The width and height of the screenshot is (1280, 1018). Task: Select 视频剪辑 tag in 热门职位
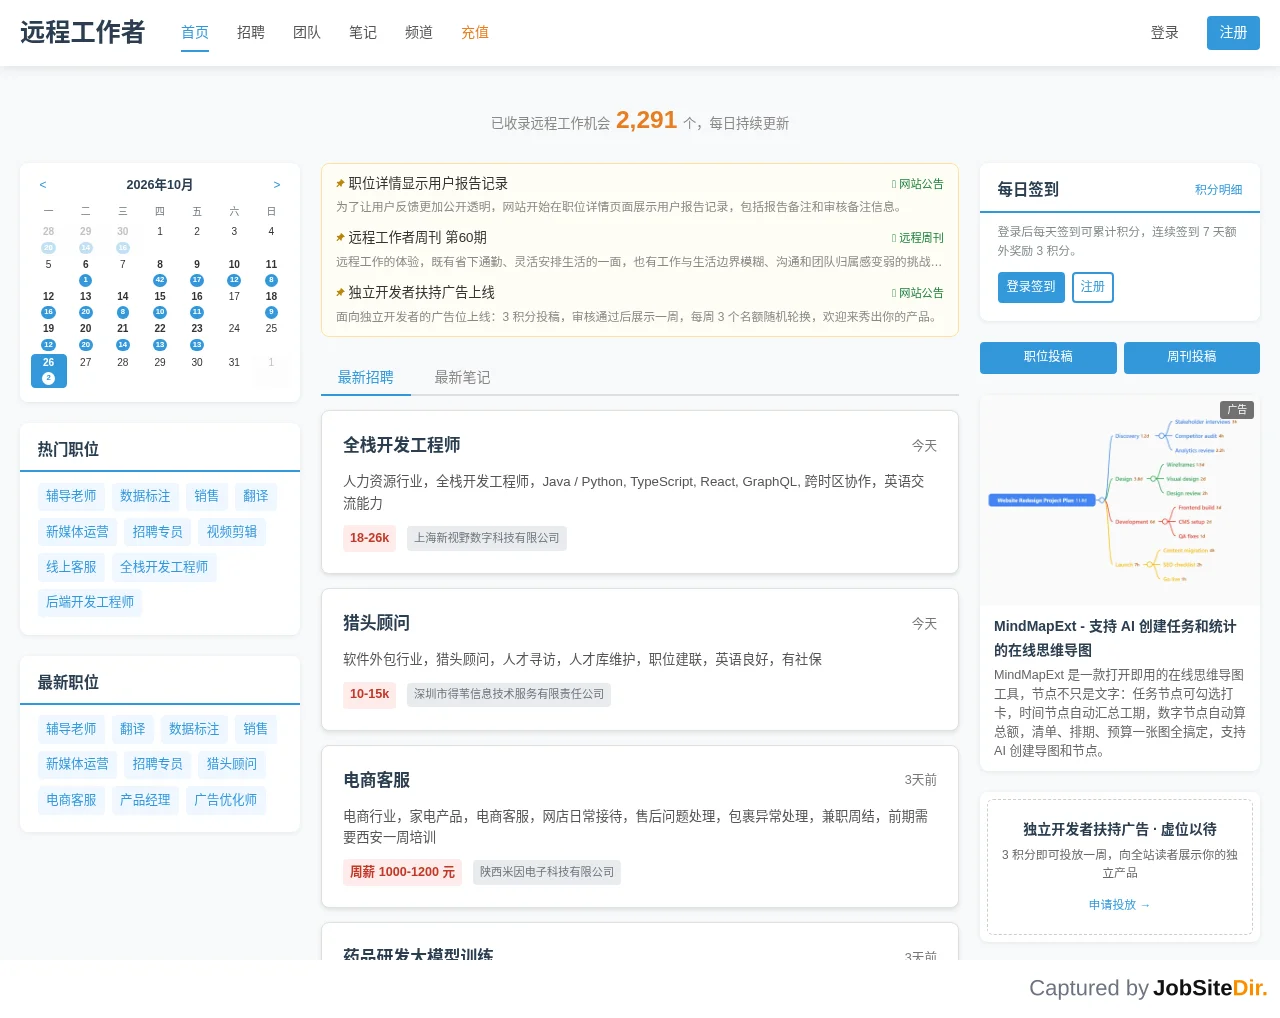(232, 532)
